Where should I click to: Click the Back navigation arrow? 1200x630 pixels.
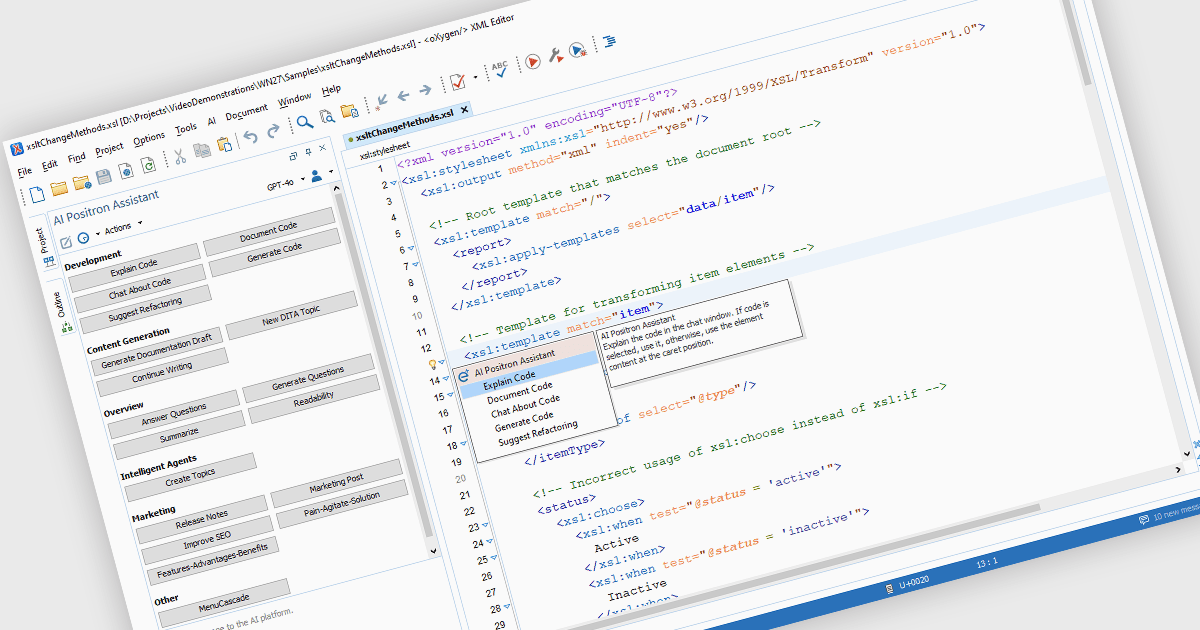tap(404, 96)
